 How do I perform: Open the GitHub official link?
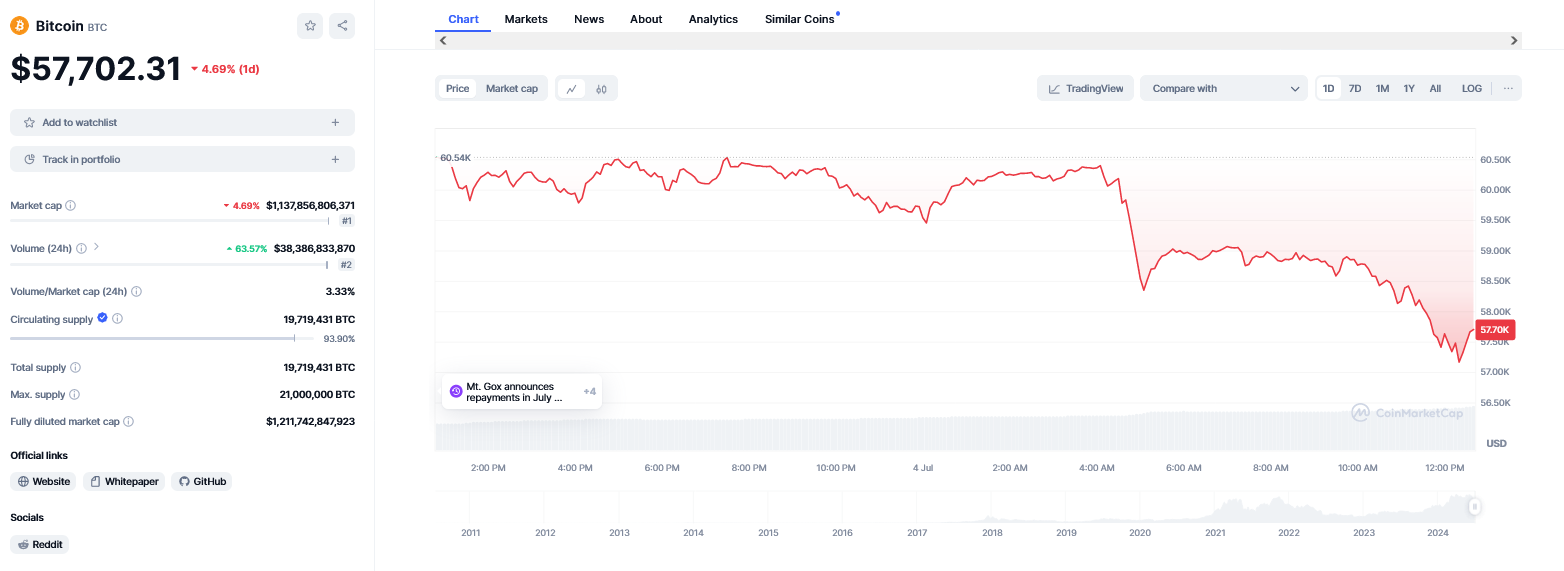click(203, 482)
